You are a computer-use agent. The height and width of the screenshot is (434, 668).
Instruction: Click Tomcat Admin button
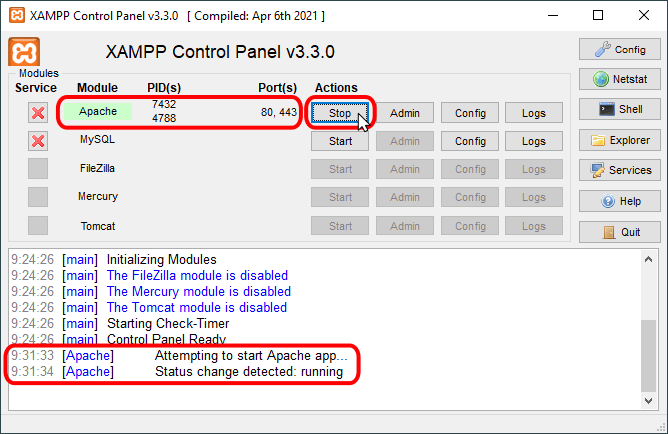click(x=405, y=226)
